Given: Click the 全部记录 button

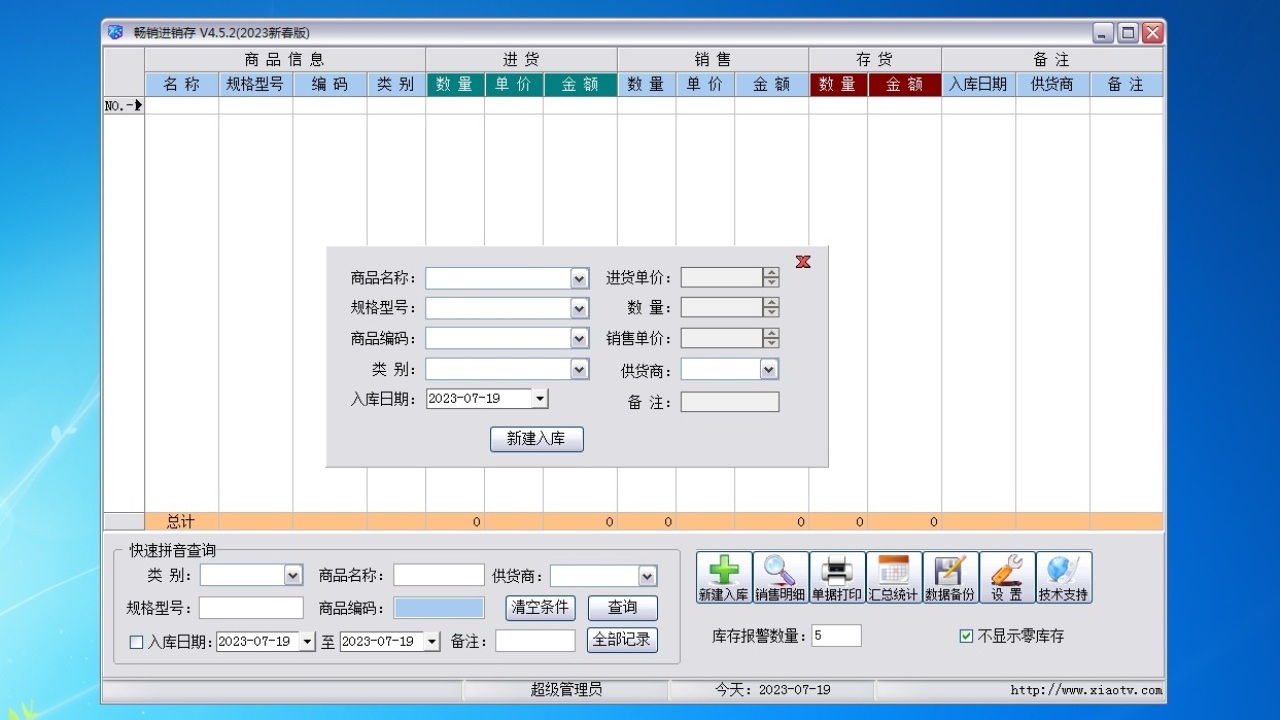Looking at the screenshot, I should coord(621,640).
